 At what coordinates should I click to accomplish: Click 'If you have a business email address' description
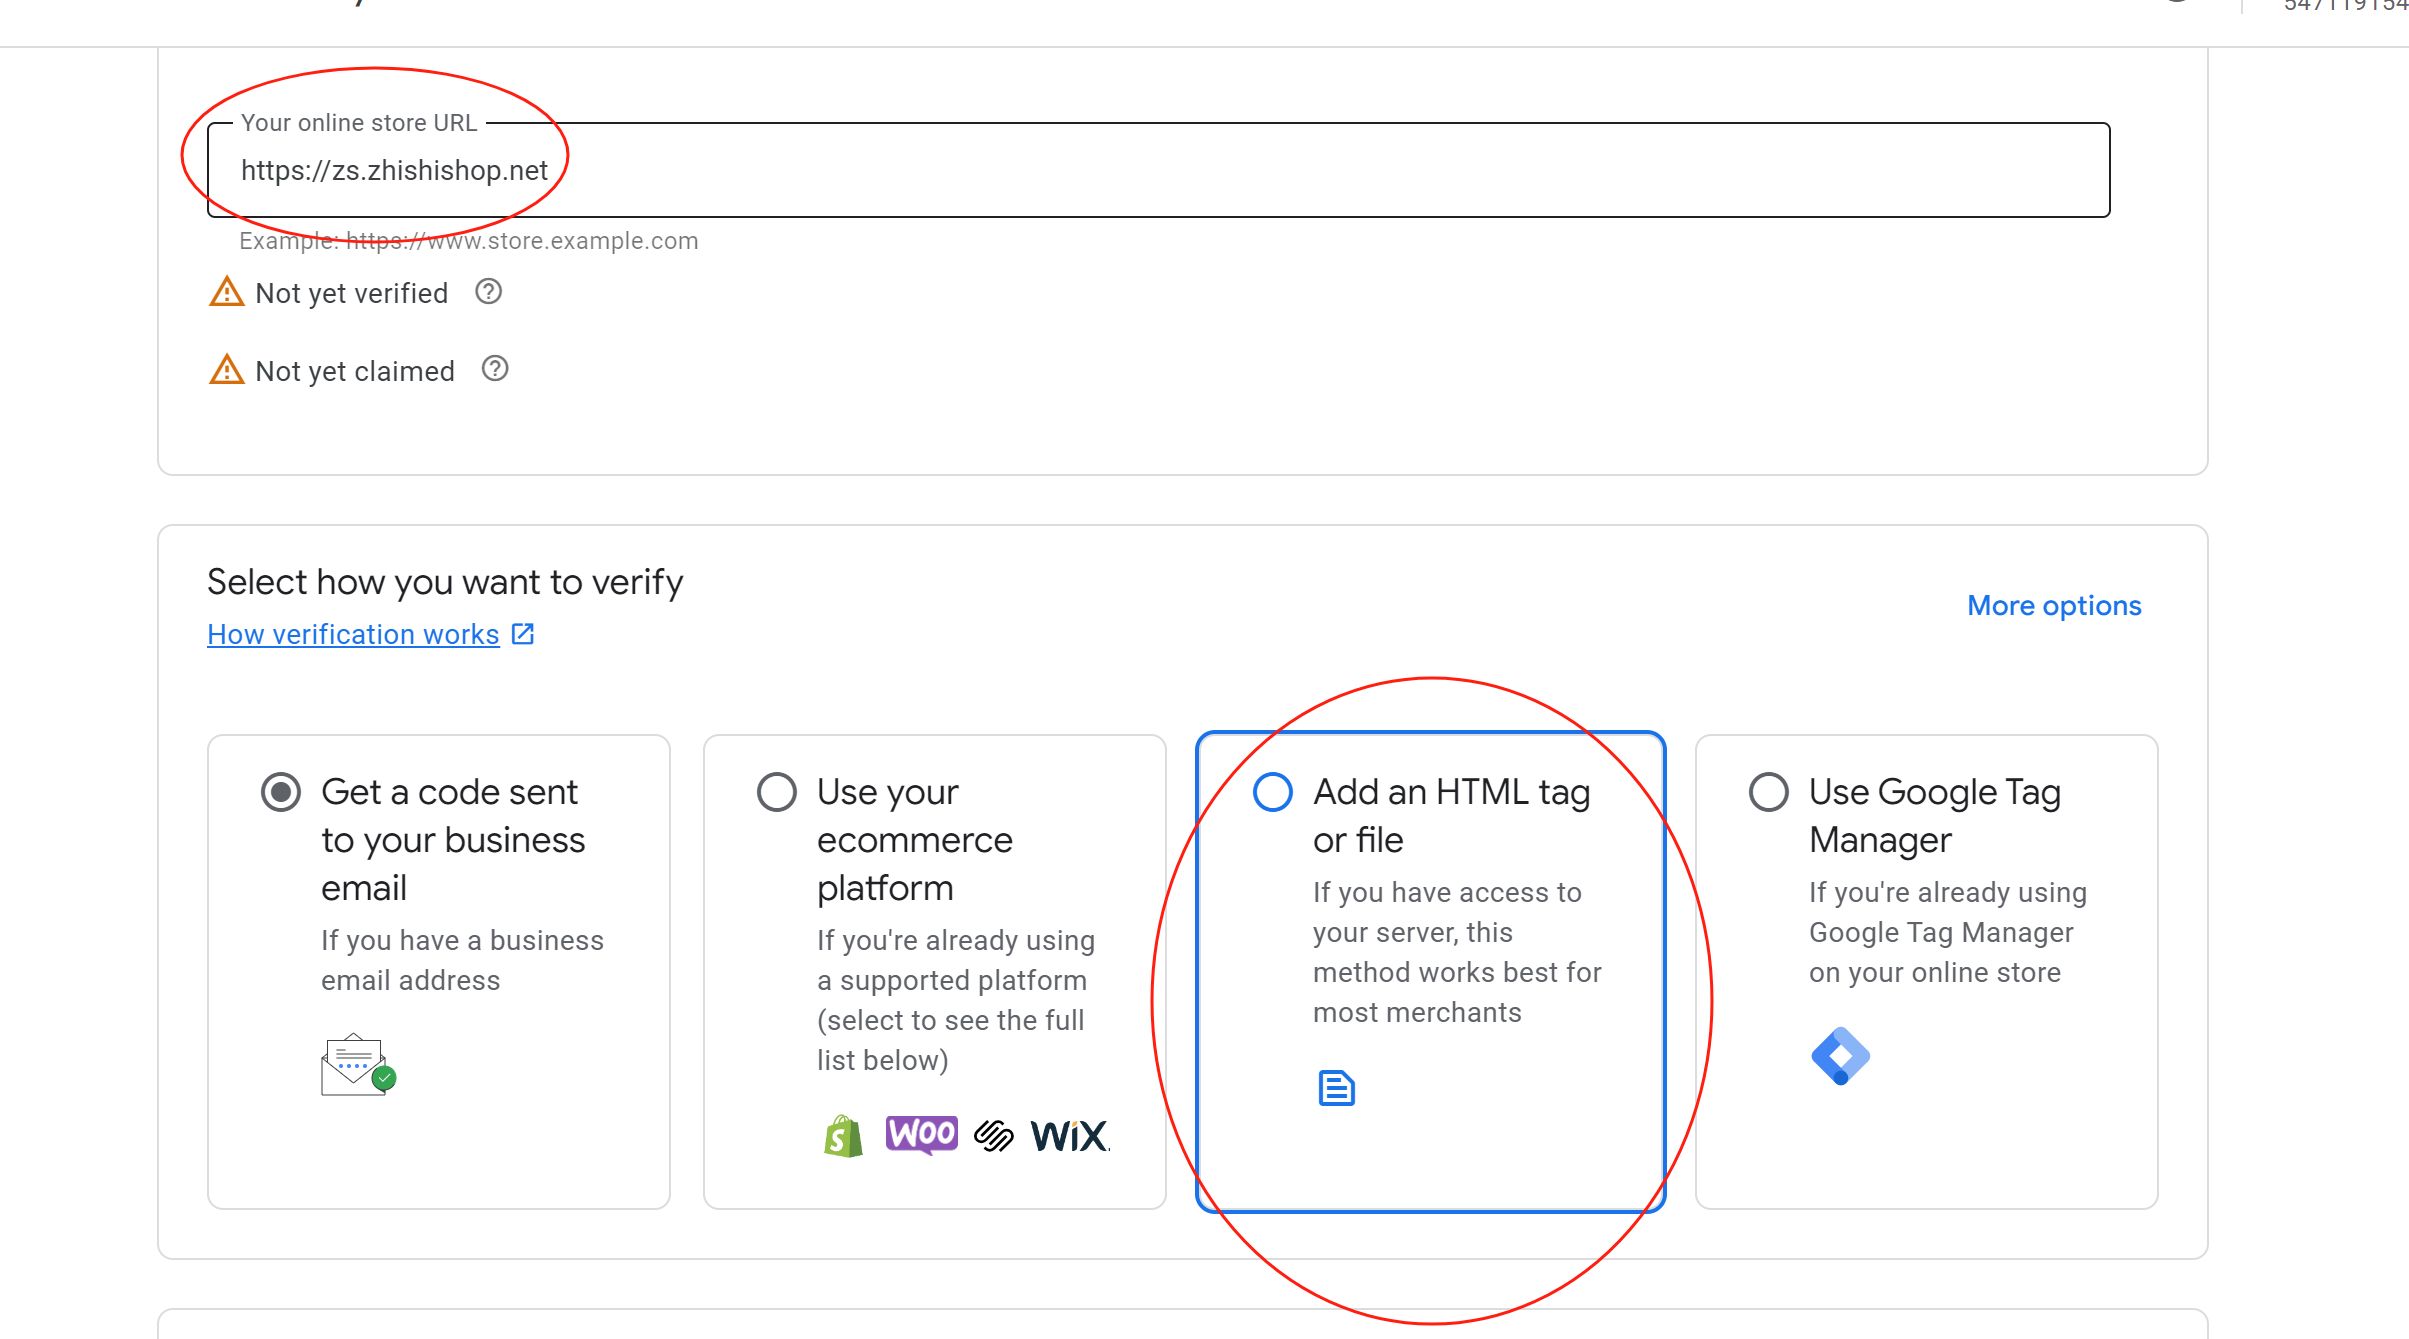462,960
